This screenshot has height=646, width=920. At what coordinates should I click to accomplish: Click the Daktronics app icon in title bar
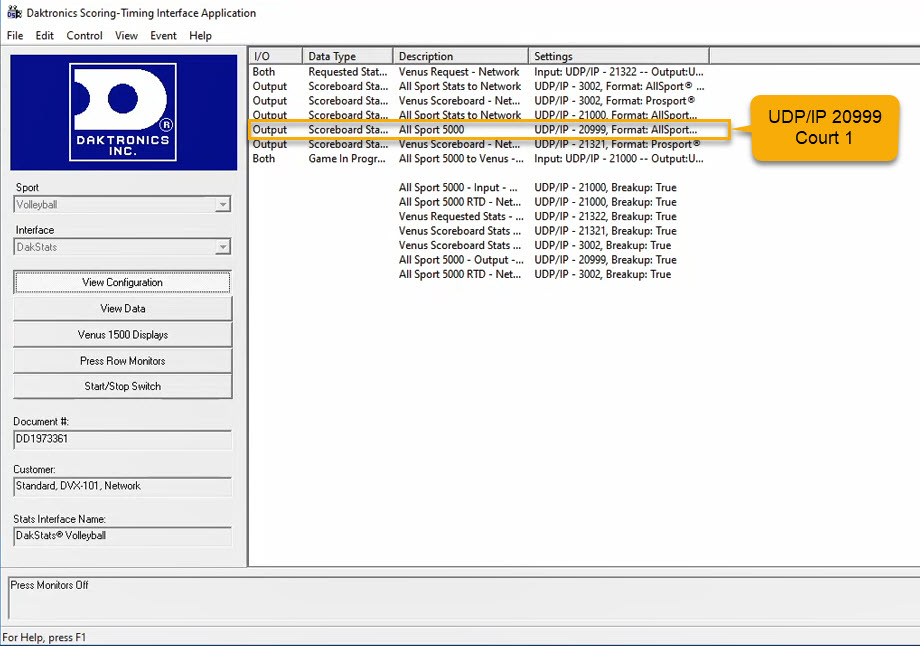pos(14,13)
